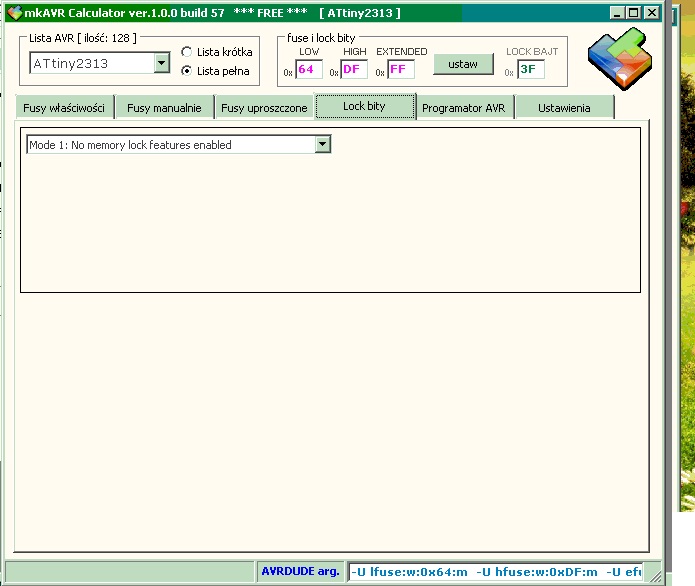Click the AVRDUDE arguments text field
The width and height of the screenshot is (695, 586).
pos(496,572)
